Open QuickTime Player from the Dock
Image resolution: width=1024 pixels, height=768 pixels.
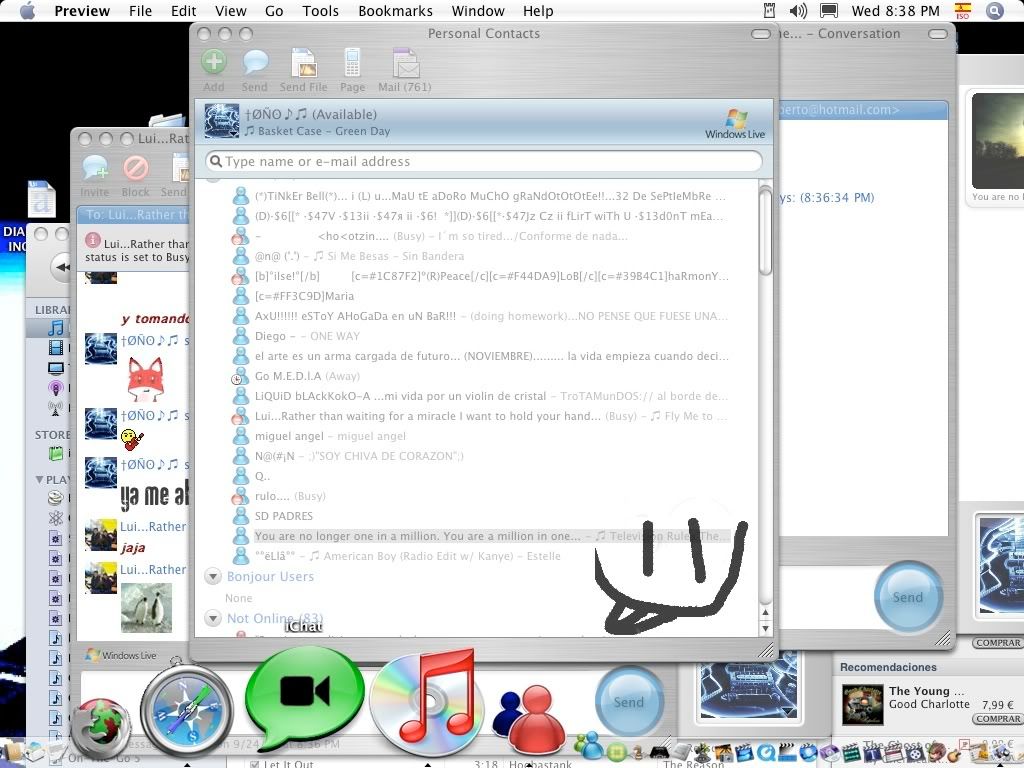[765, 752]
